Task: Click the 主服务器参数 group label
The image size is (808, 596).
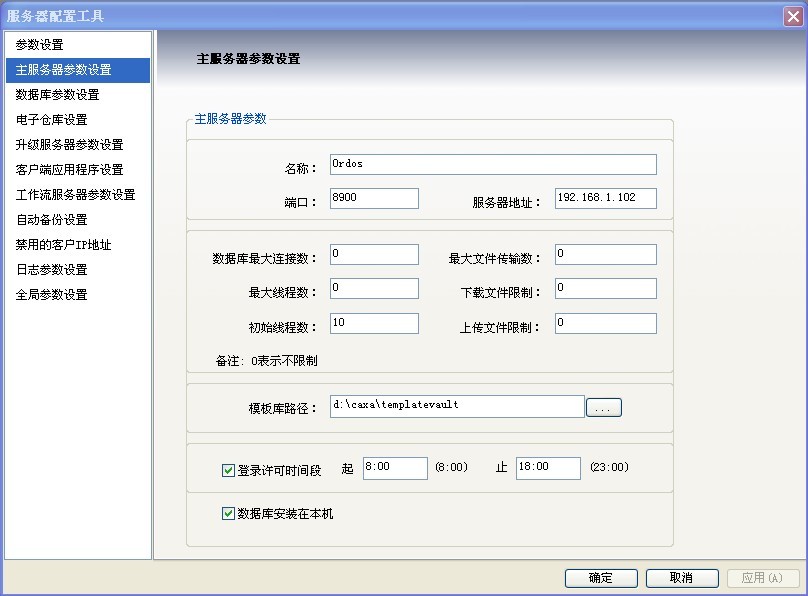Action: tap(230, 119)
